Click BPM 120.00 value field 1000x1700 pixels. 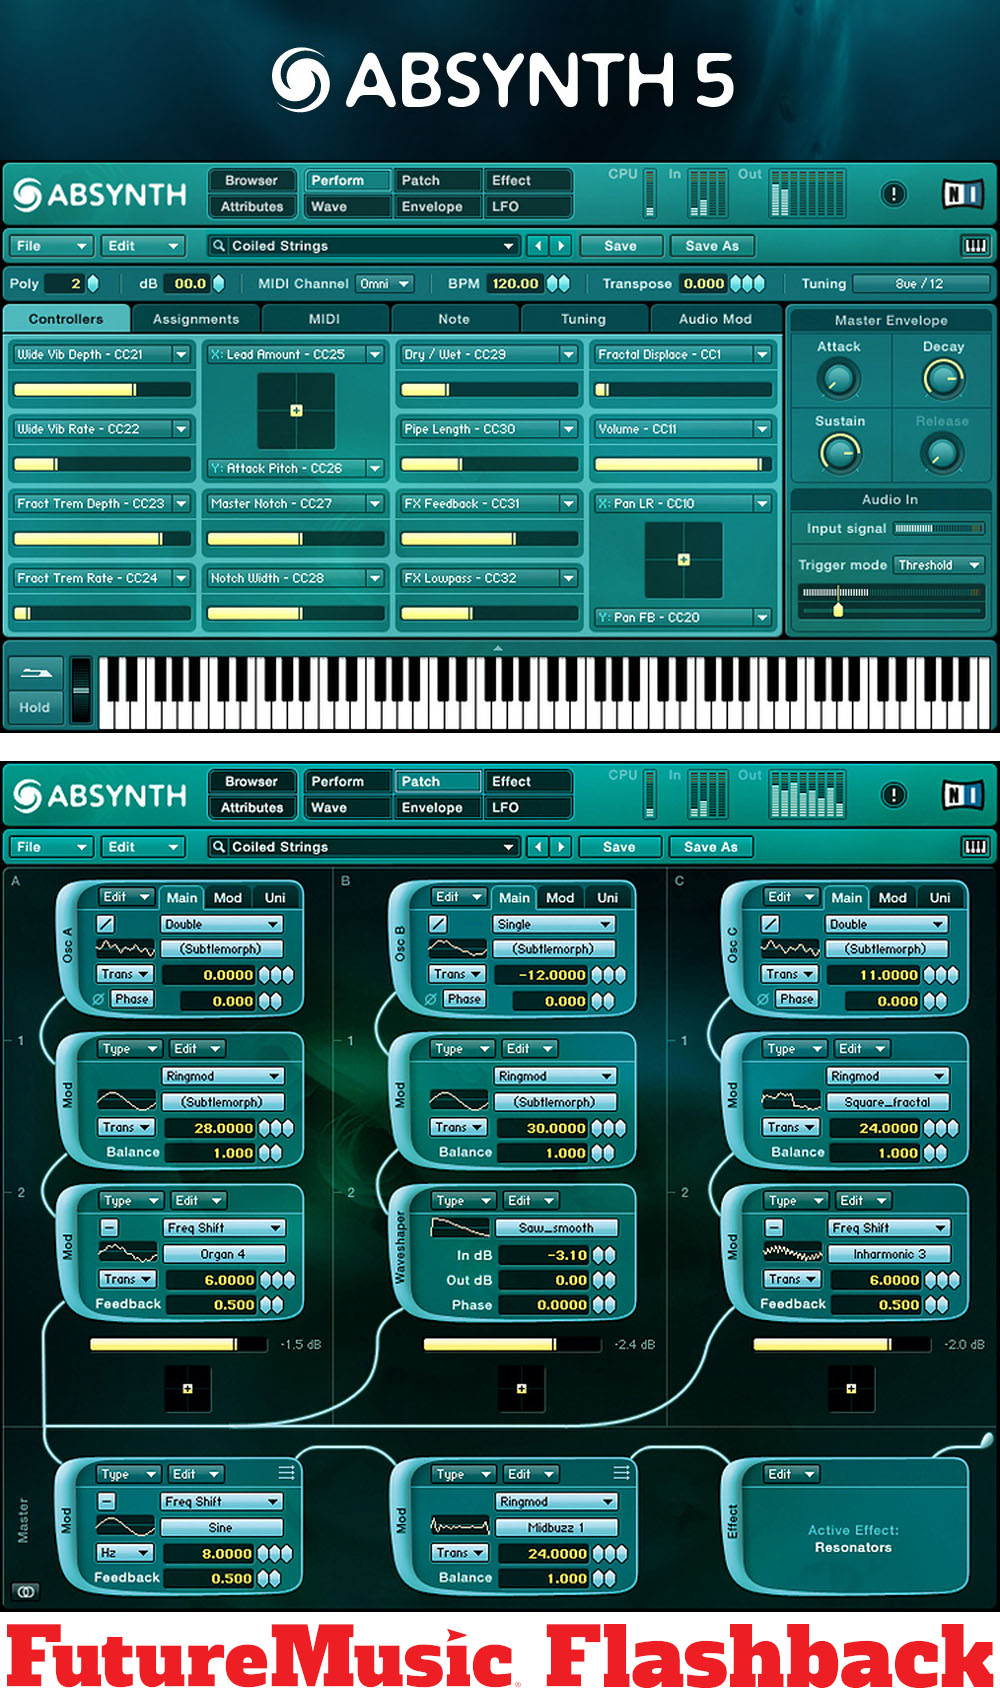[515, 284]
